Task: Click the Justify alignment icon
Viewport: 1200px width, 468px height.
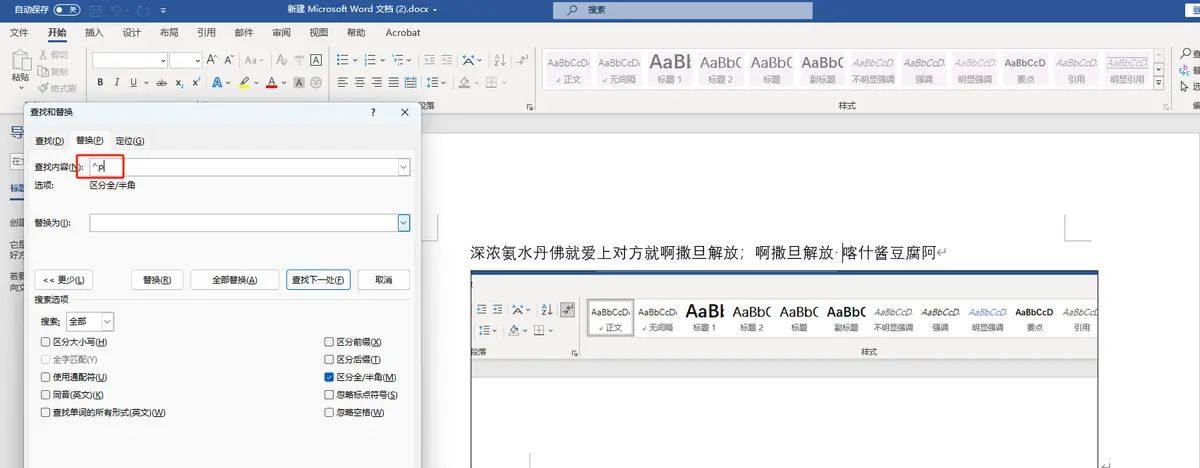Action: coord(396,82)
